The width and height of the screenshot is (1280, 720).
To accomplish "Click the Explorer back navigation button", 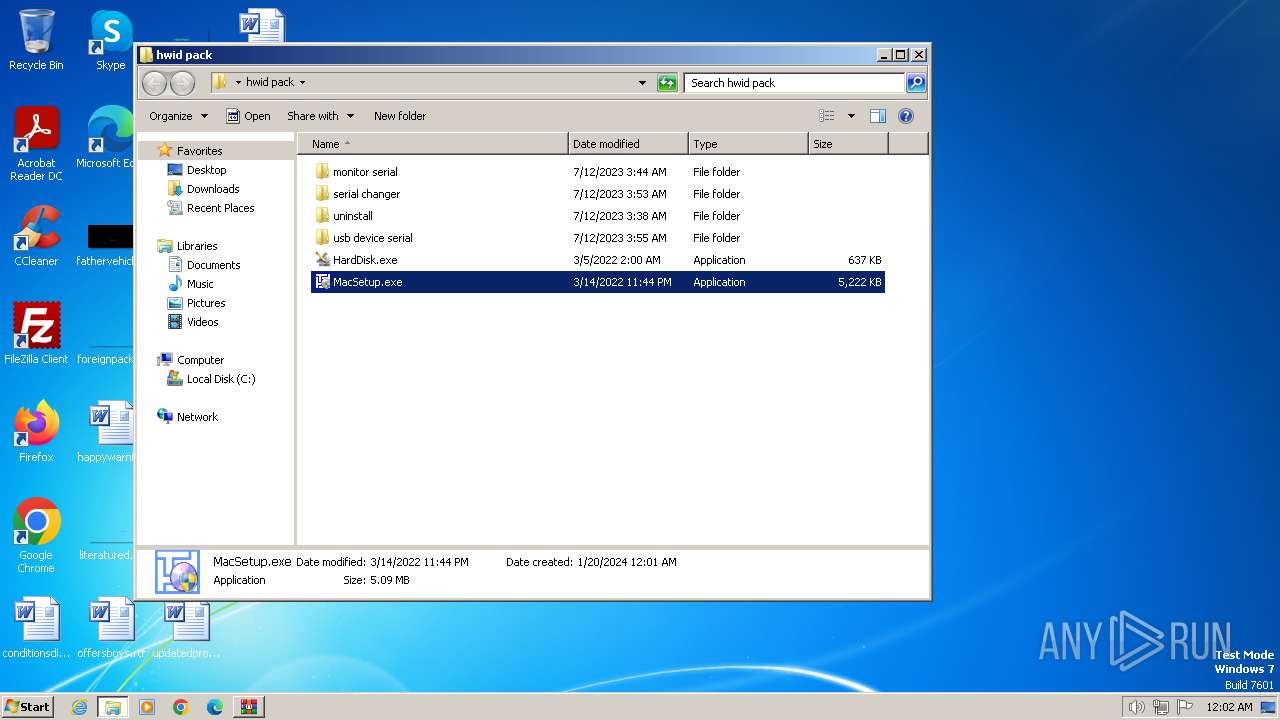I will (x=155, y=83).
